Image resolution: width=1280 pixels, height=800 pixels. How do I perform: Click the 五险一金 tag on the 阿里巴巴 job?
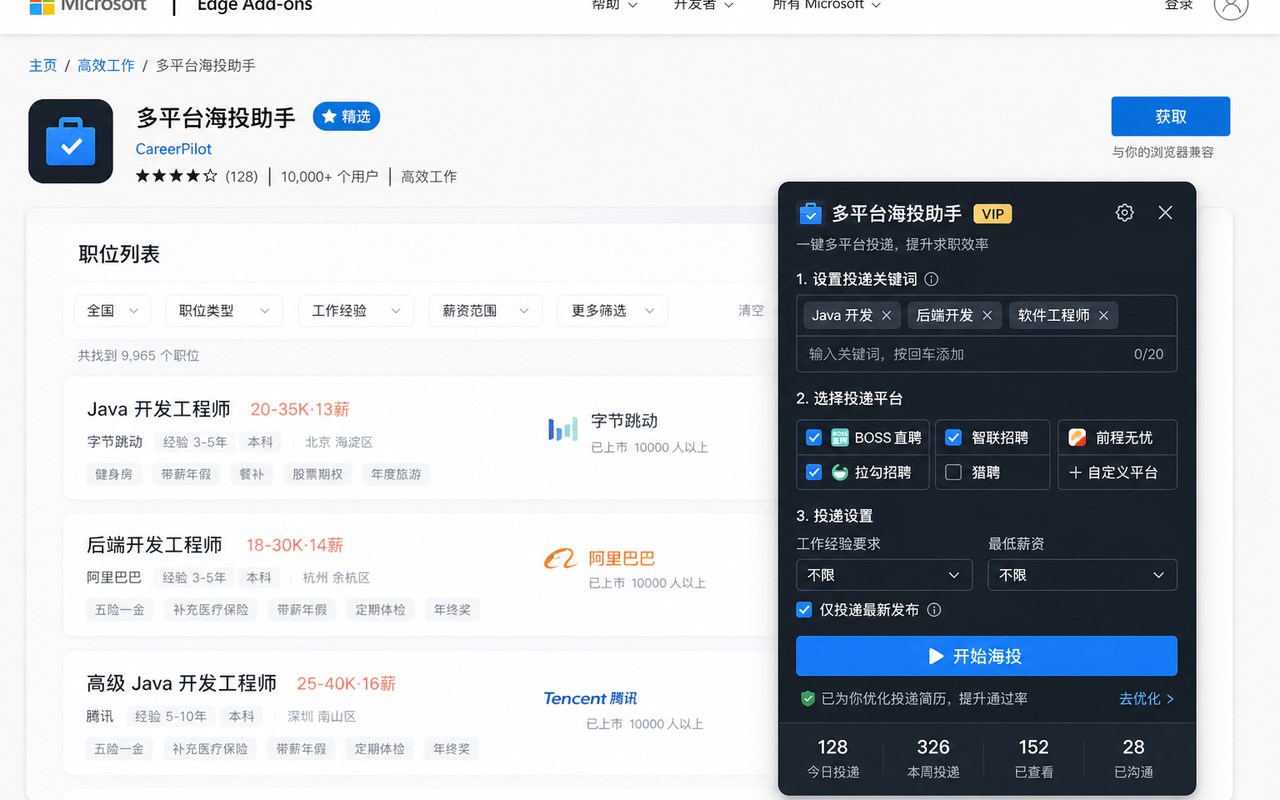(x=120, y=609)
